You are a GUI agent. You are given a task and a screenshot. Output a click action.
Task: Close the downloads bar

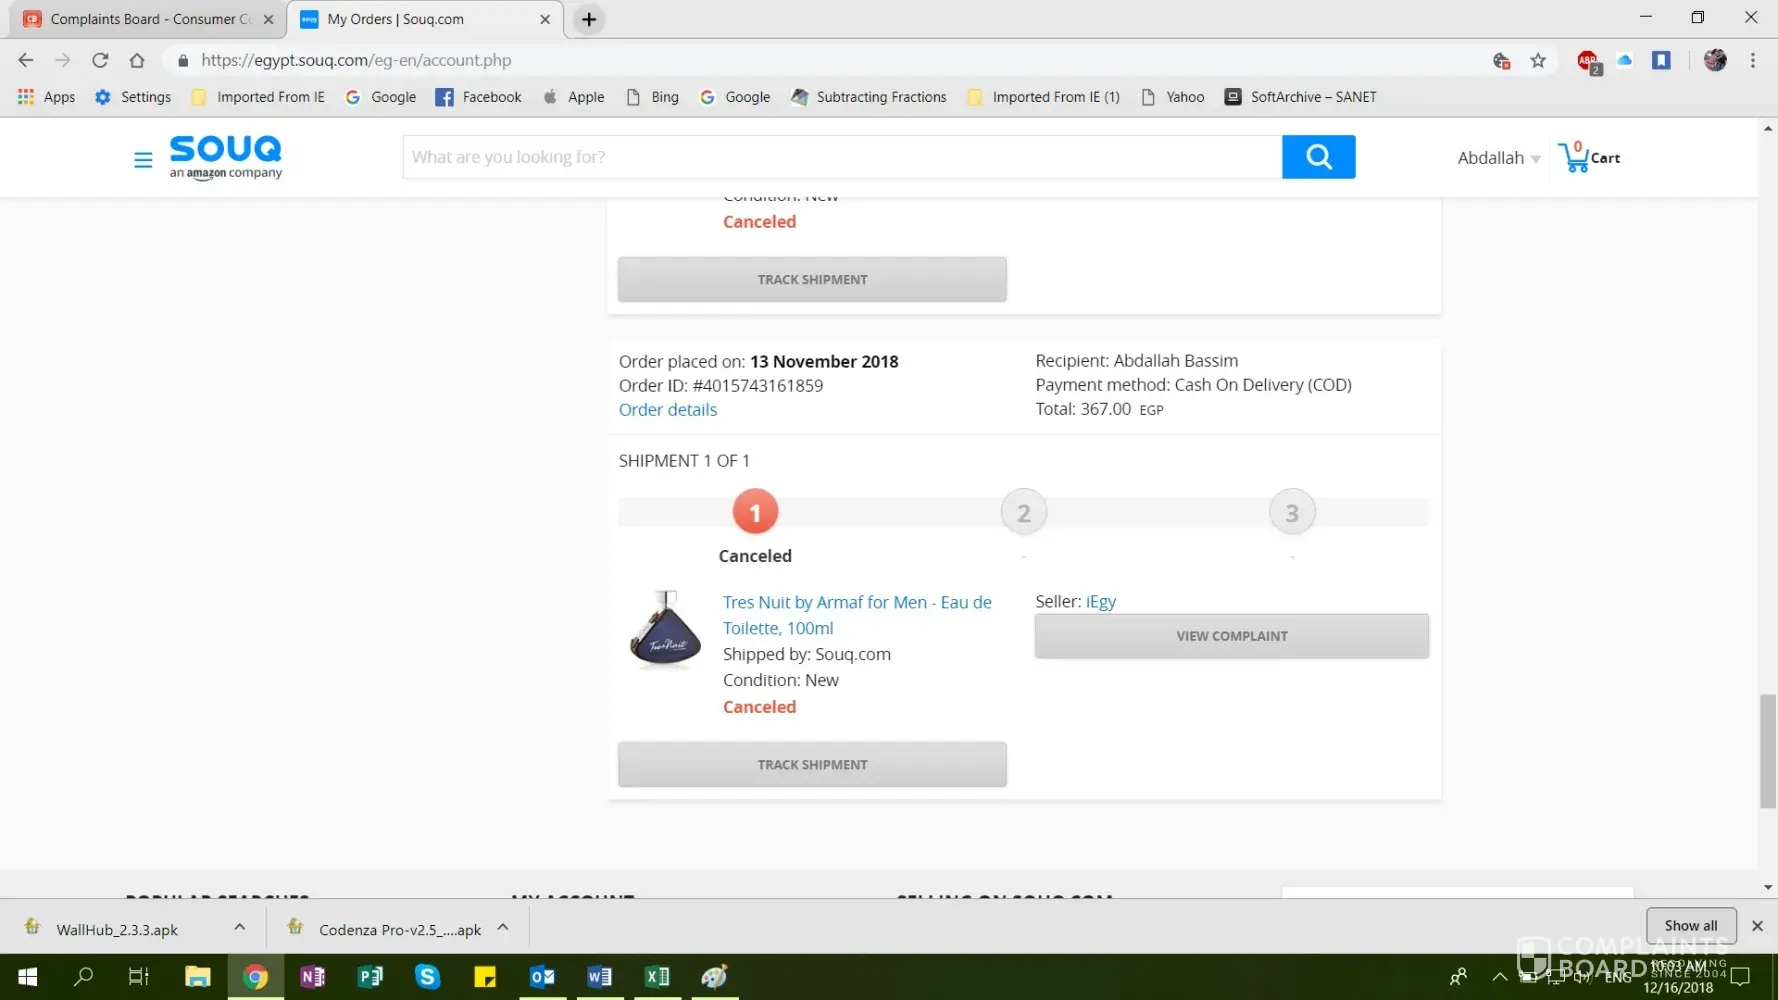point(1757,926)
